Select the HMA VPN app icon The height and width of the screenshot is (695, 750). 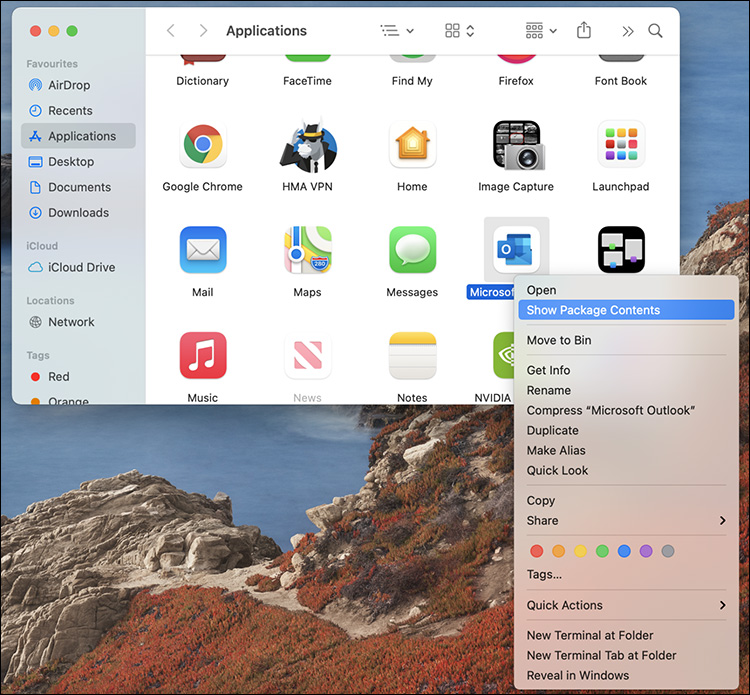(x=308, y=145)
